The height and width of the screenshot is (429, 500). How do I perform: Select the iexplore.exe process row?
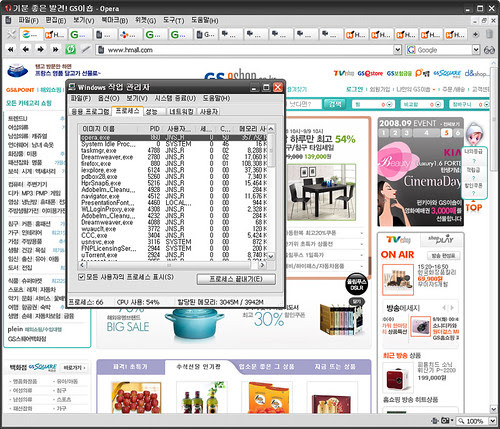(173, 170)
